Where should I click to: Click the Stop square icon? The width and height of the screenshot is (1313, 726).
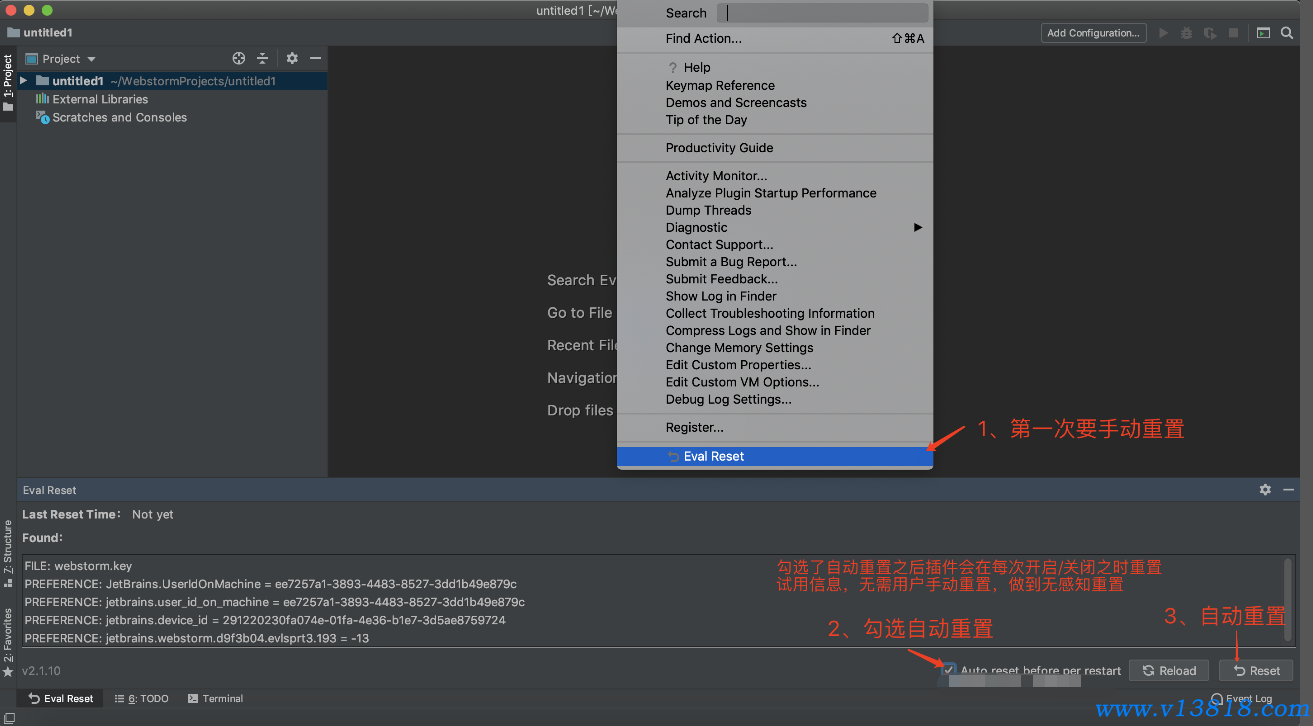(1234, 33)
